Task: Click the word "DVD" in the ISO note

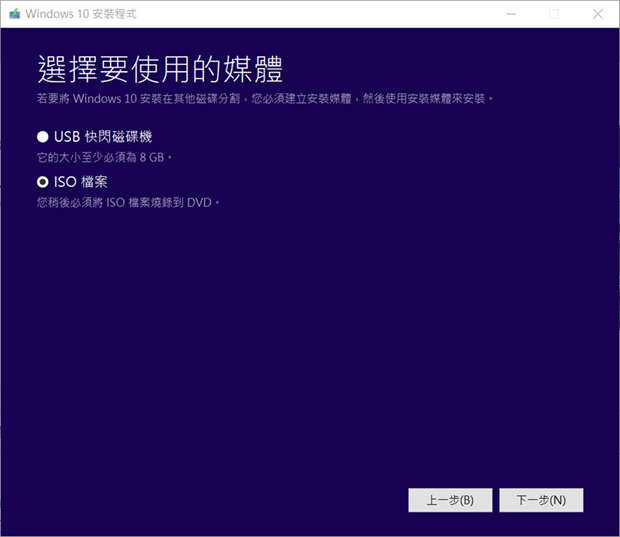Action: tap(201, 202)
